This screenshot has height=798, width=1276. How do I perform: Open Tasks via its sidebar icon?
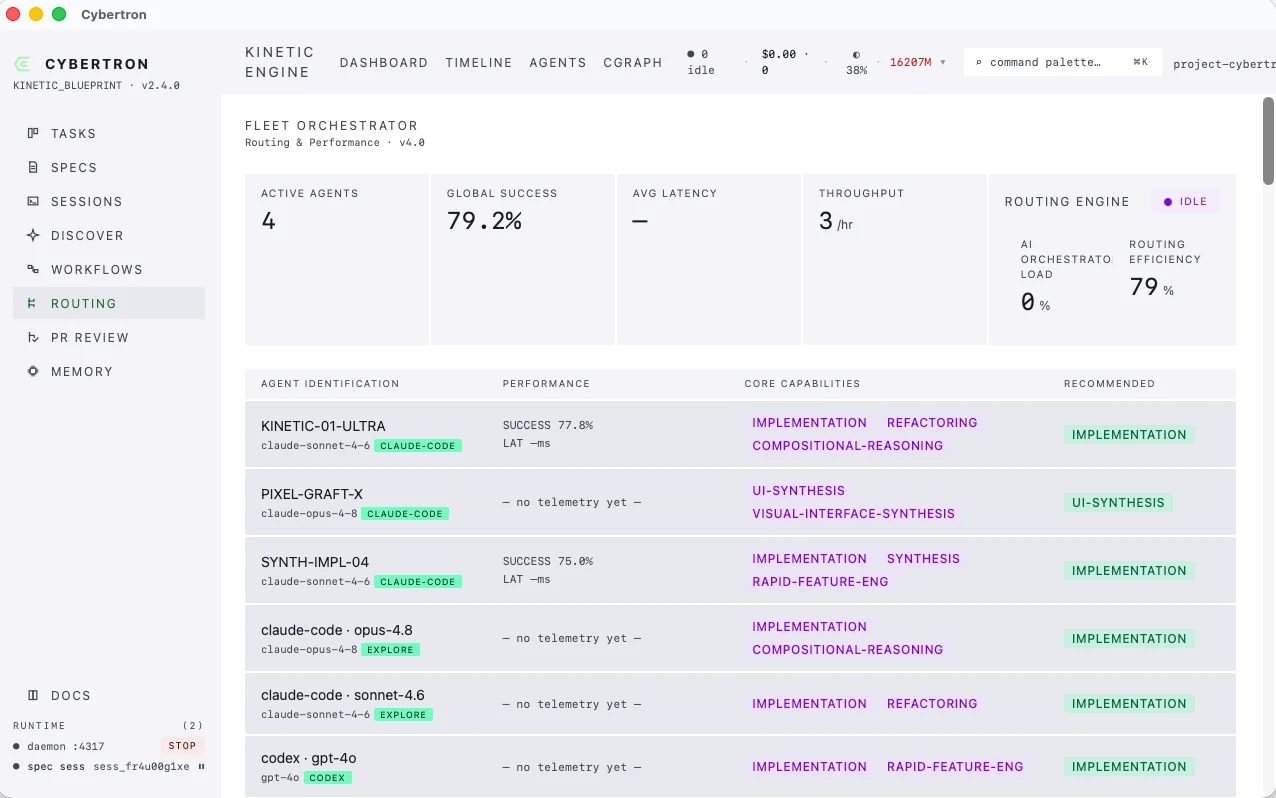33,133
